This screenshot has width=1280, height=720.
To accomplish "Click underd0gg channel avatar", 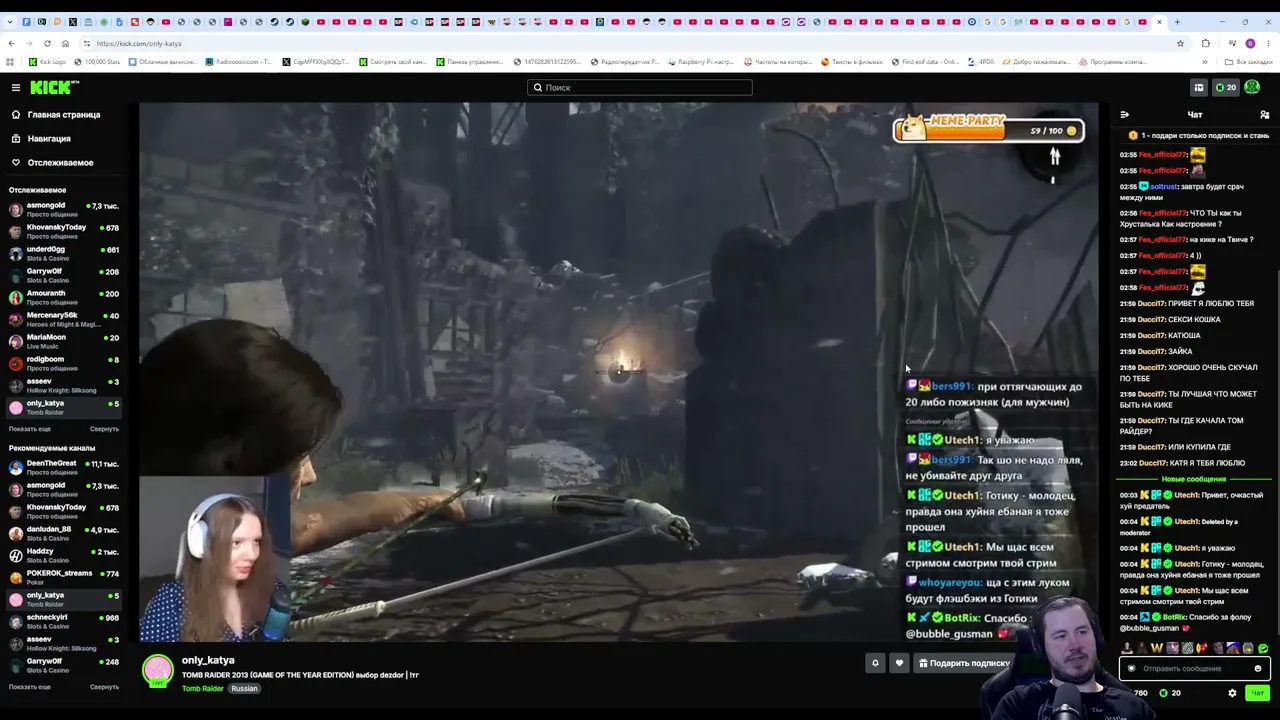I will tap(16, 254).
